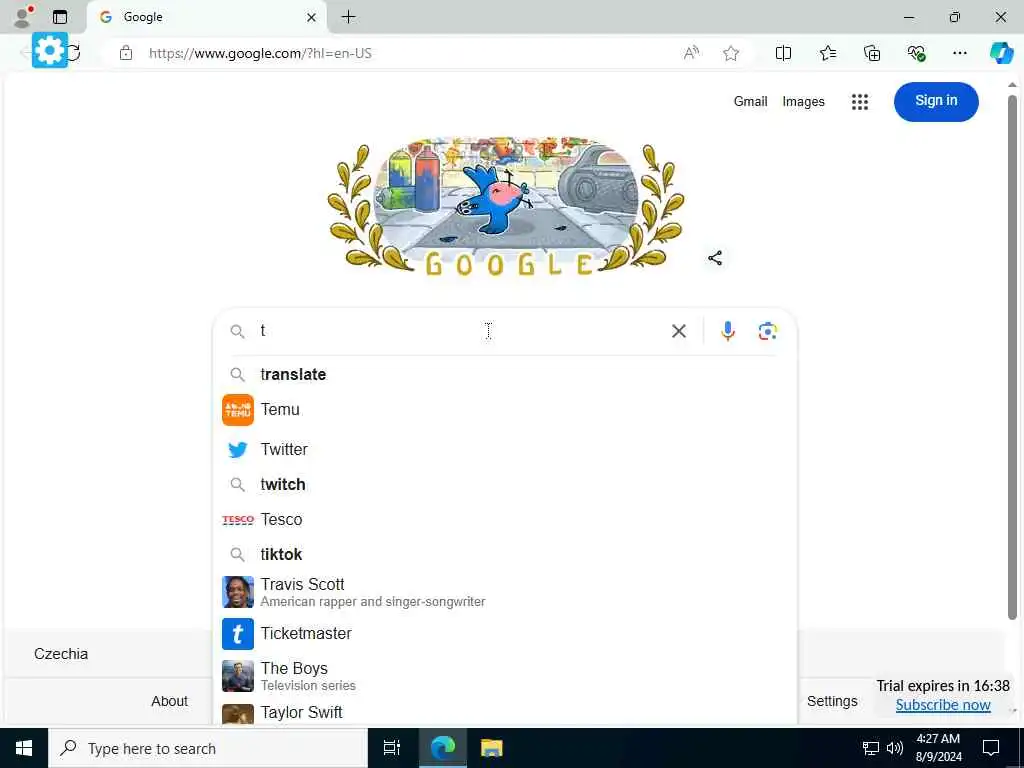Viewport: 1024px width, 768px height.
Task: Open the Gmail link
Action: tap(750, 101)
